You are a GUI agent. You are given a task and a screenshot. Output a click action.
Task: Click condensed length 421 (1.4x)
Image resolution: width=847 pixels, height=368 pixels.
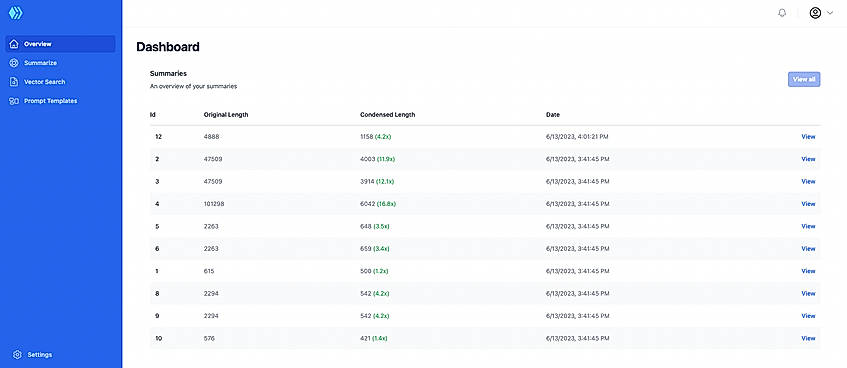pos(373,338)
